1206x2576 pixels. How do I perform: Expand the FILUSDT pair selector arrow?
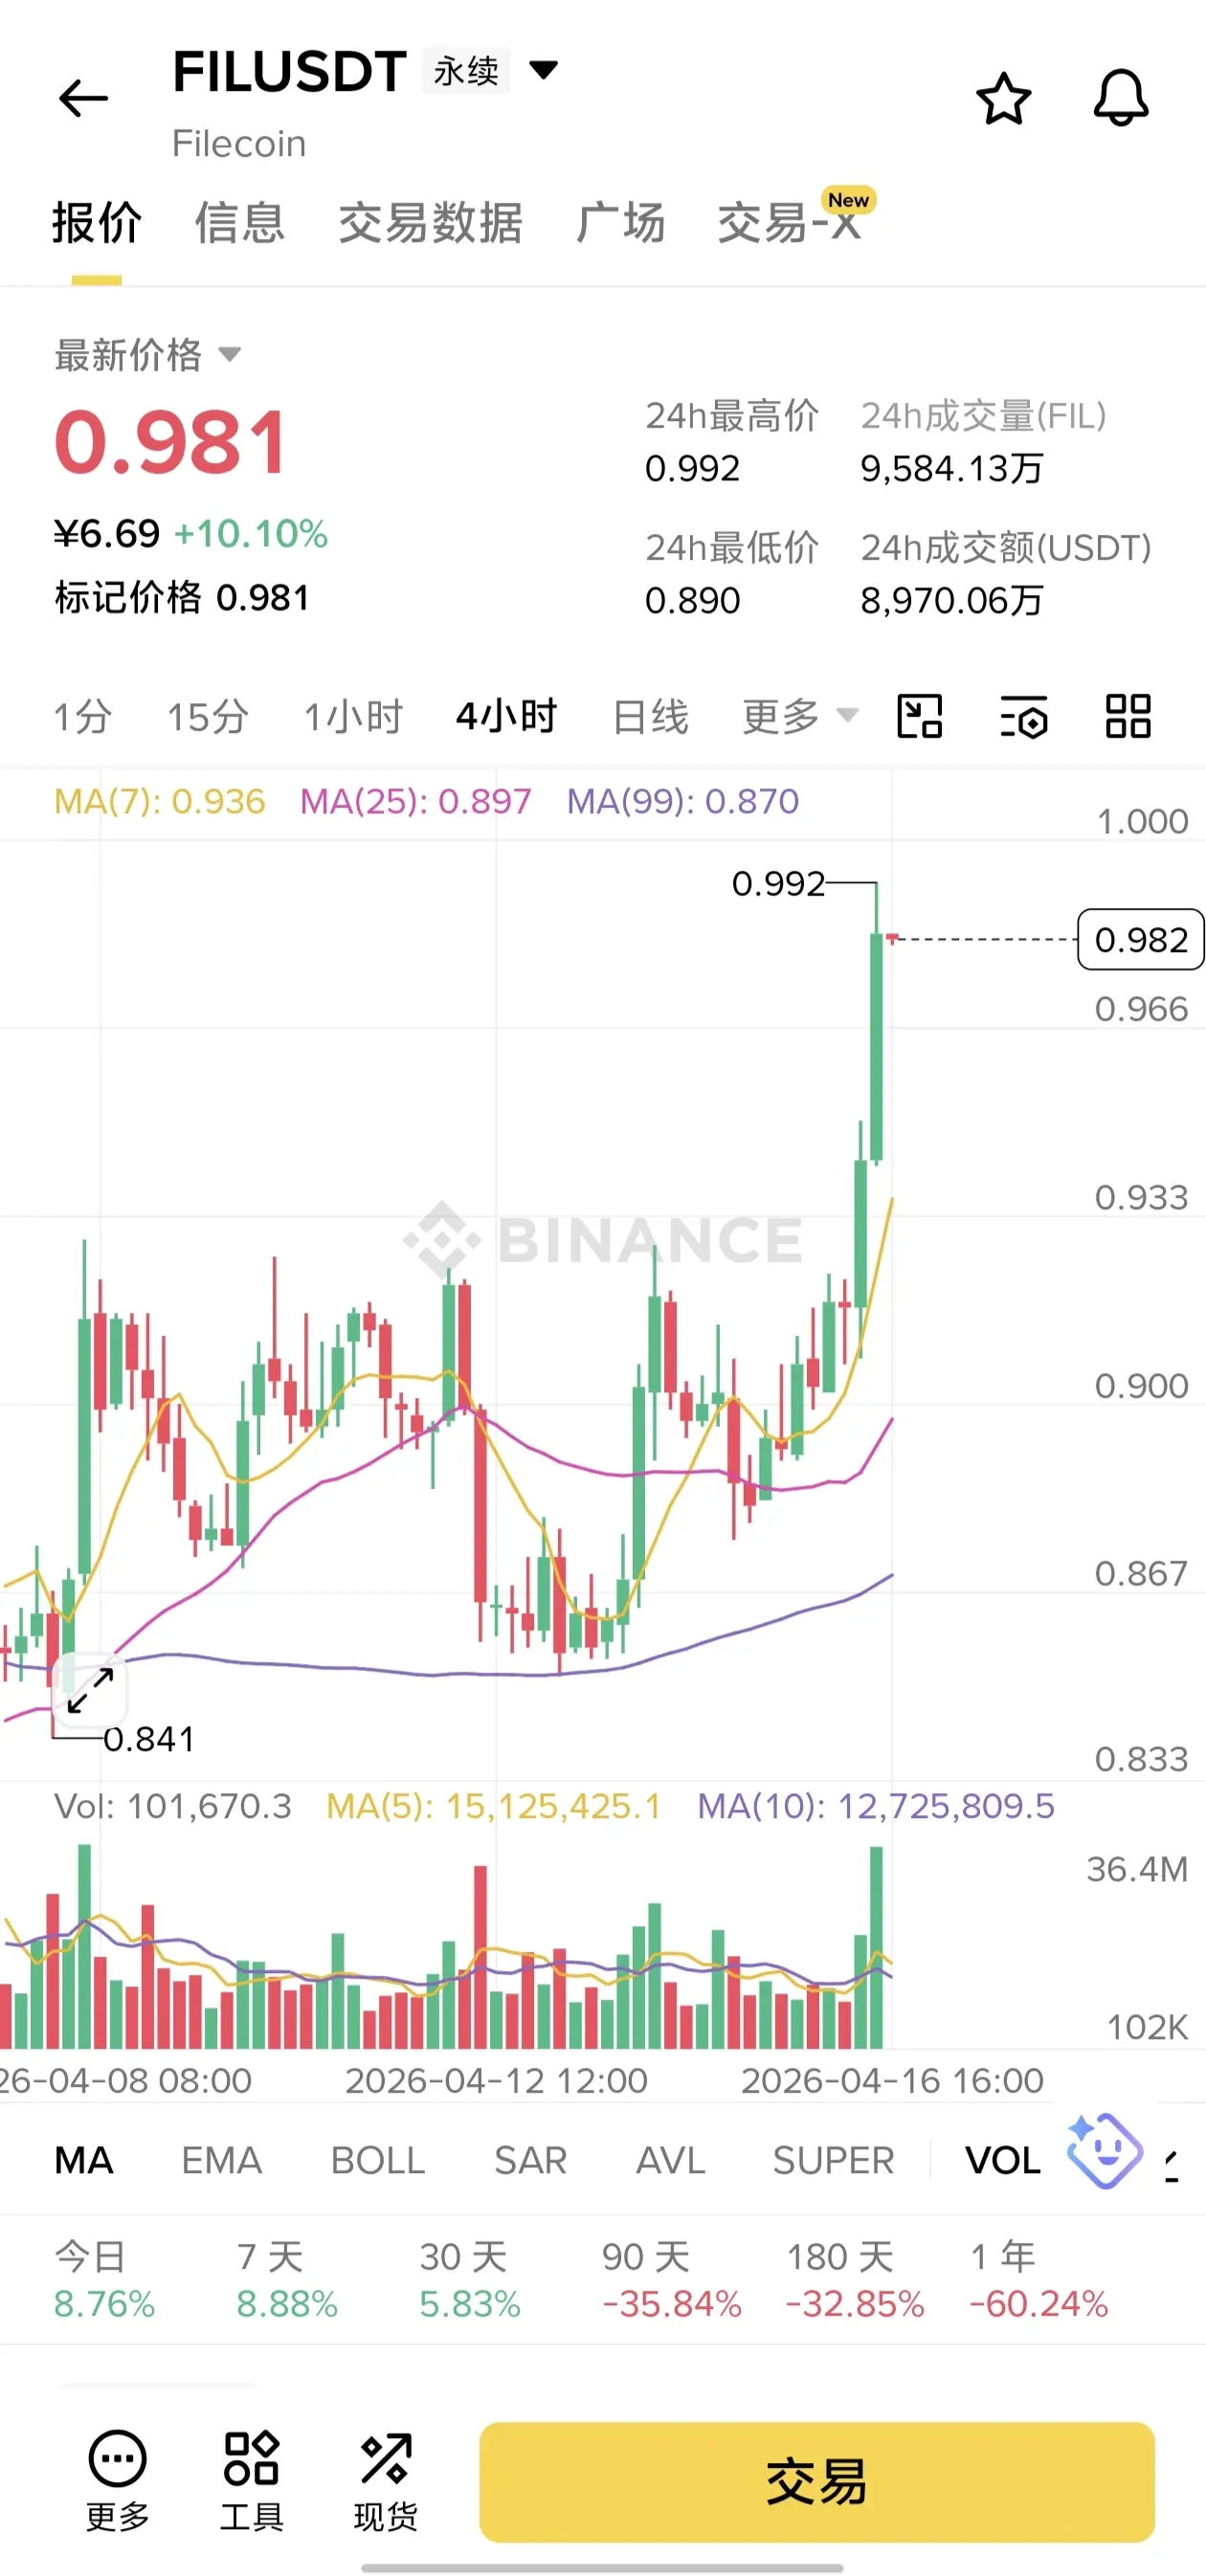pyautogui.click(x=543, y=70)
